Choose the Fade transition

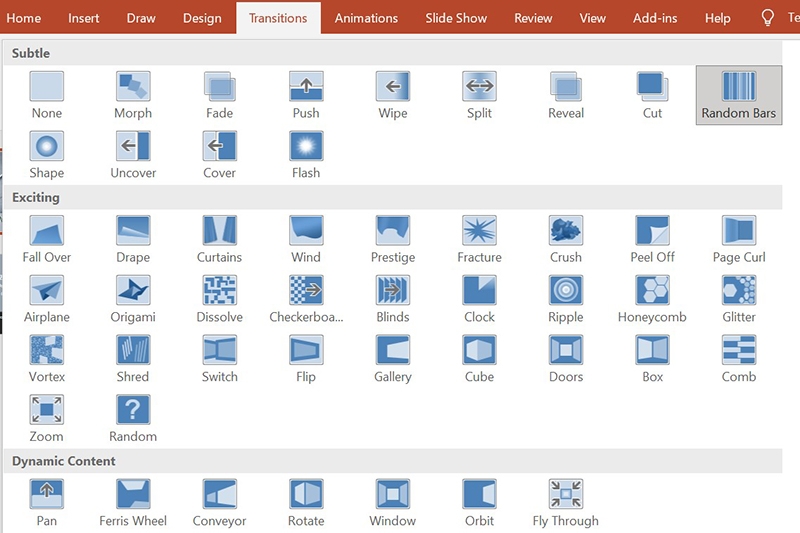pyautogui.click(x=219, y=95)
